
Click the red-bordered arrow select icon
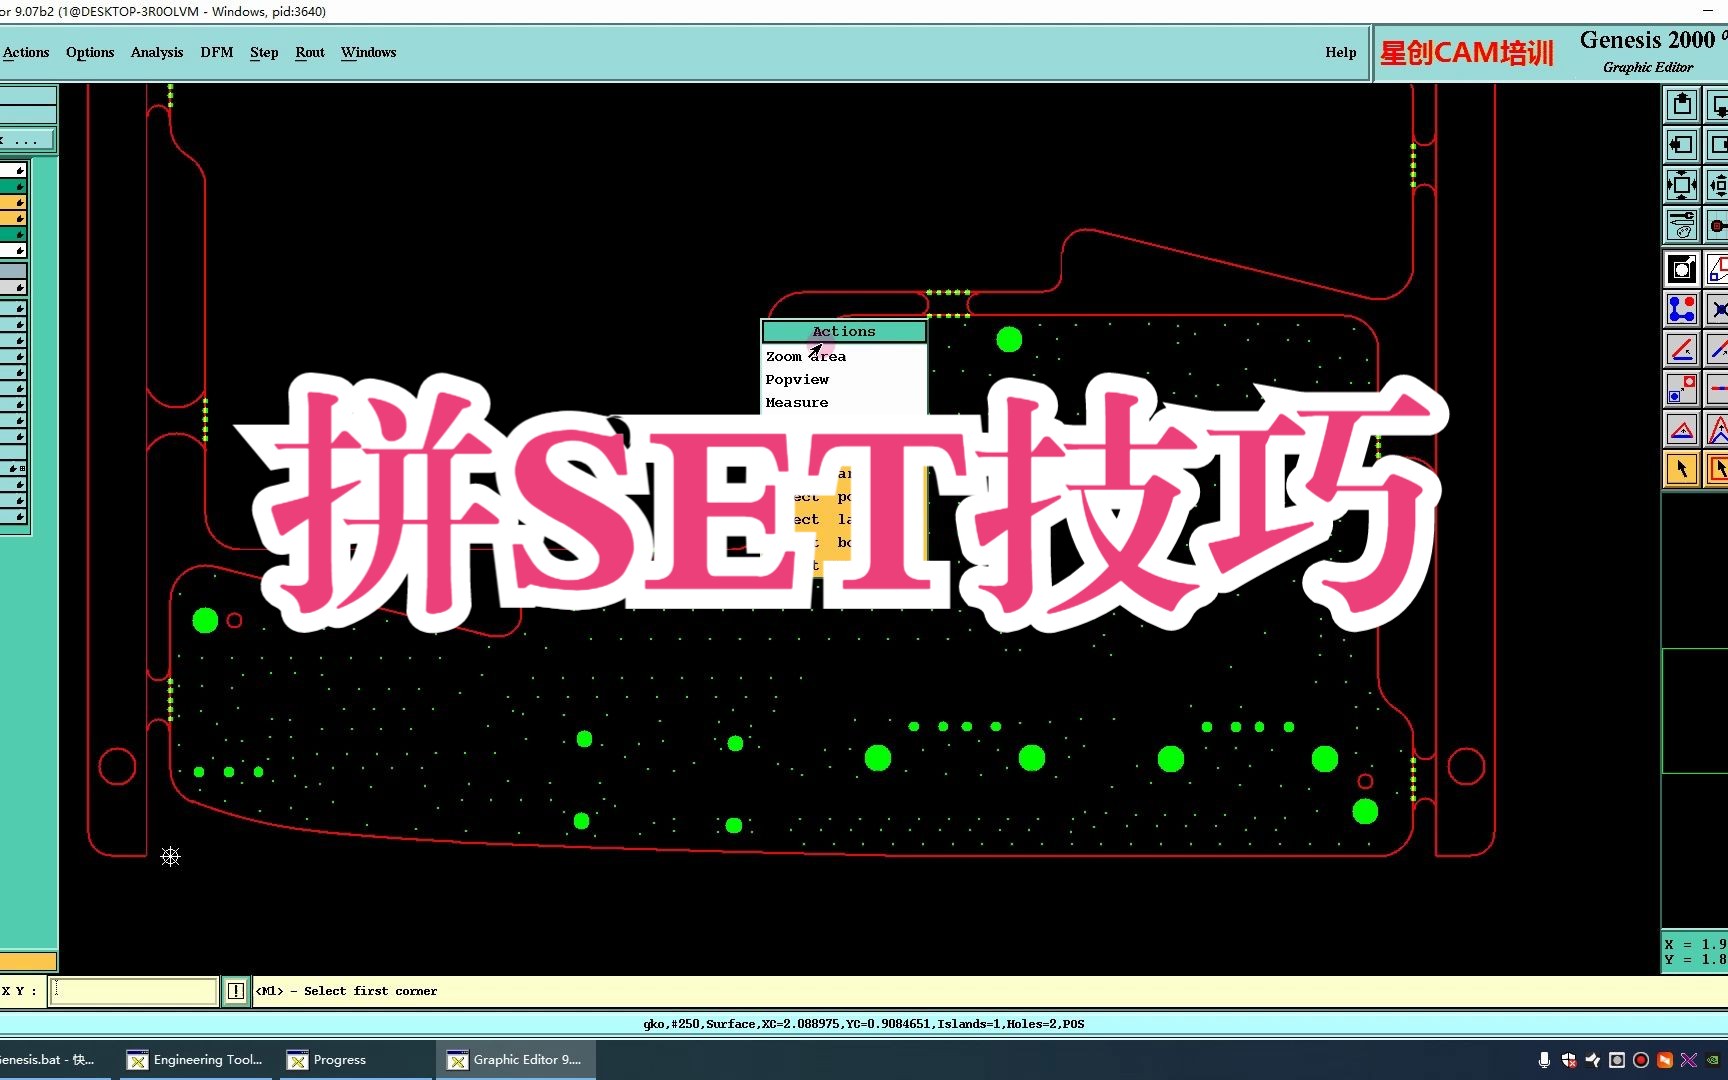pos(1717,469)
